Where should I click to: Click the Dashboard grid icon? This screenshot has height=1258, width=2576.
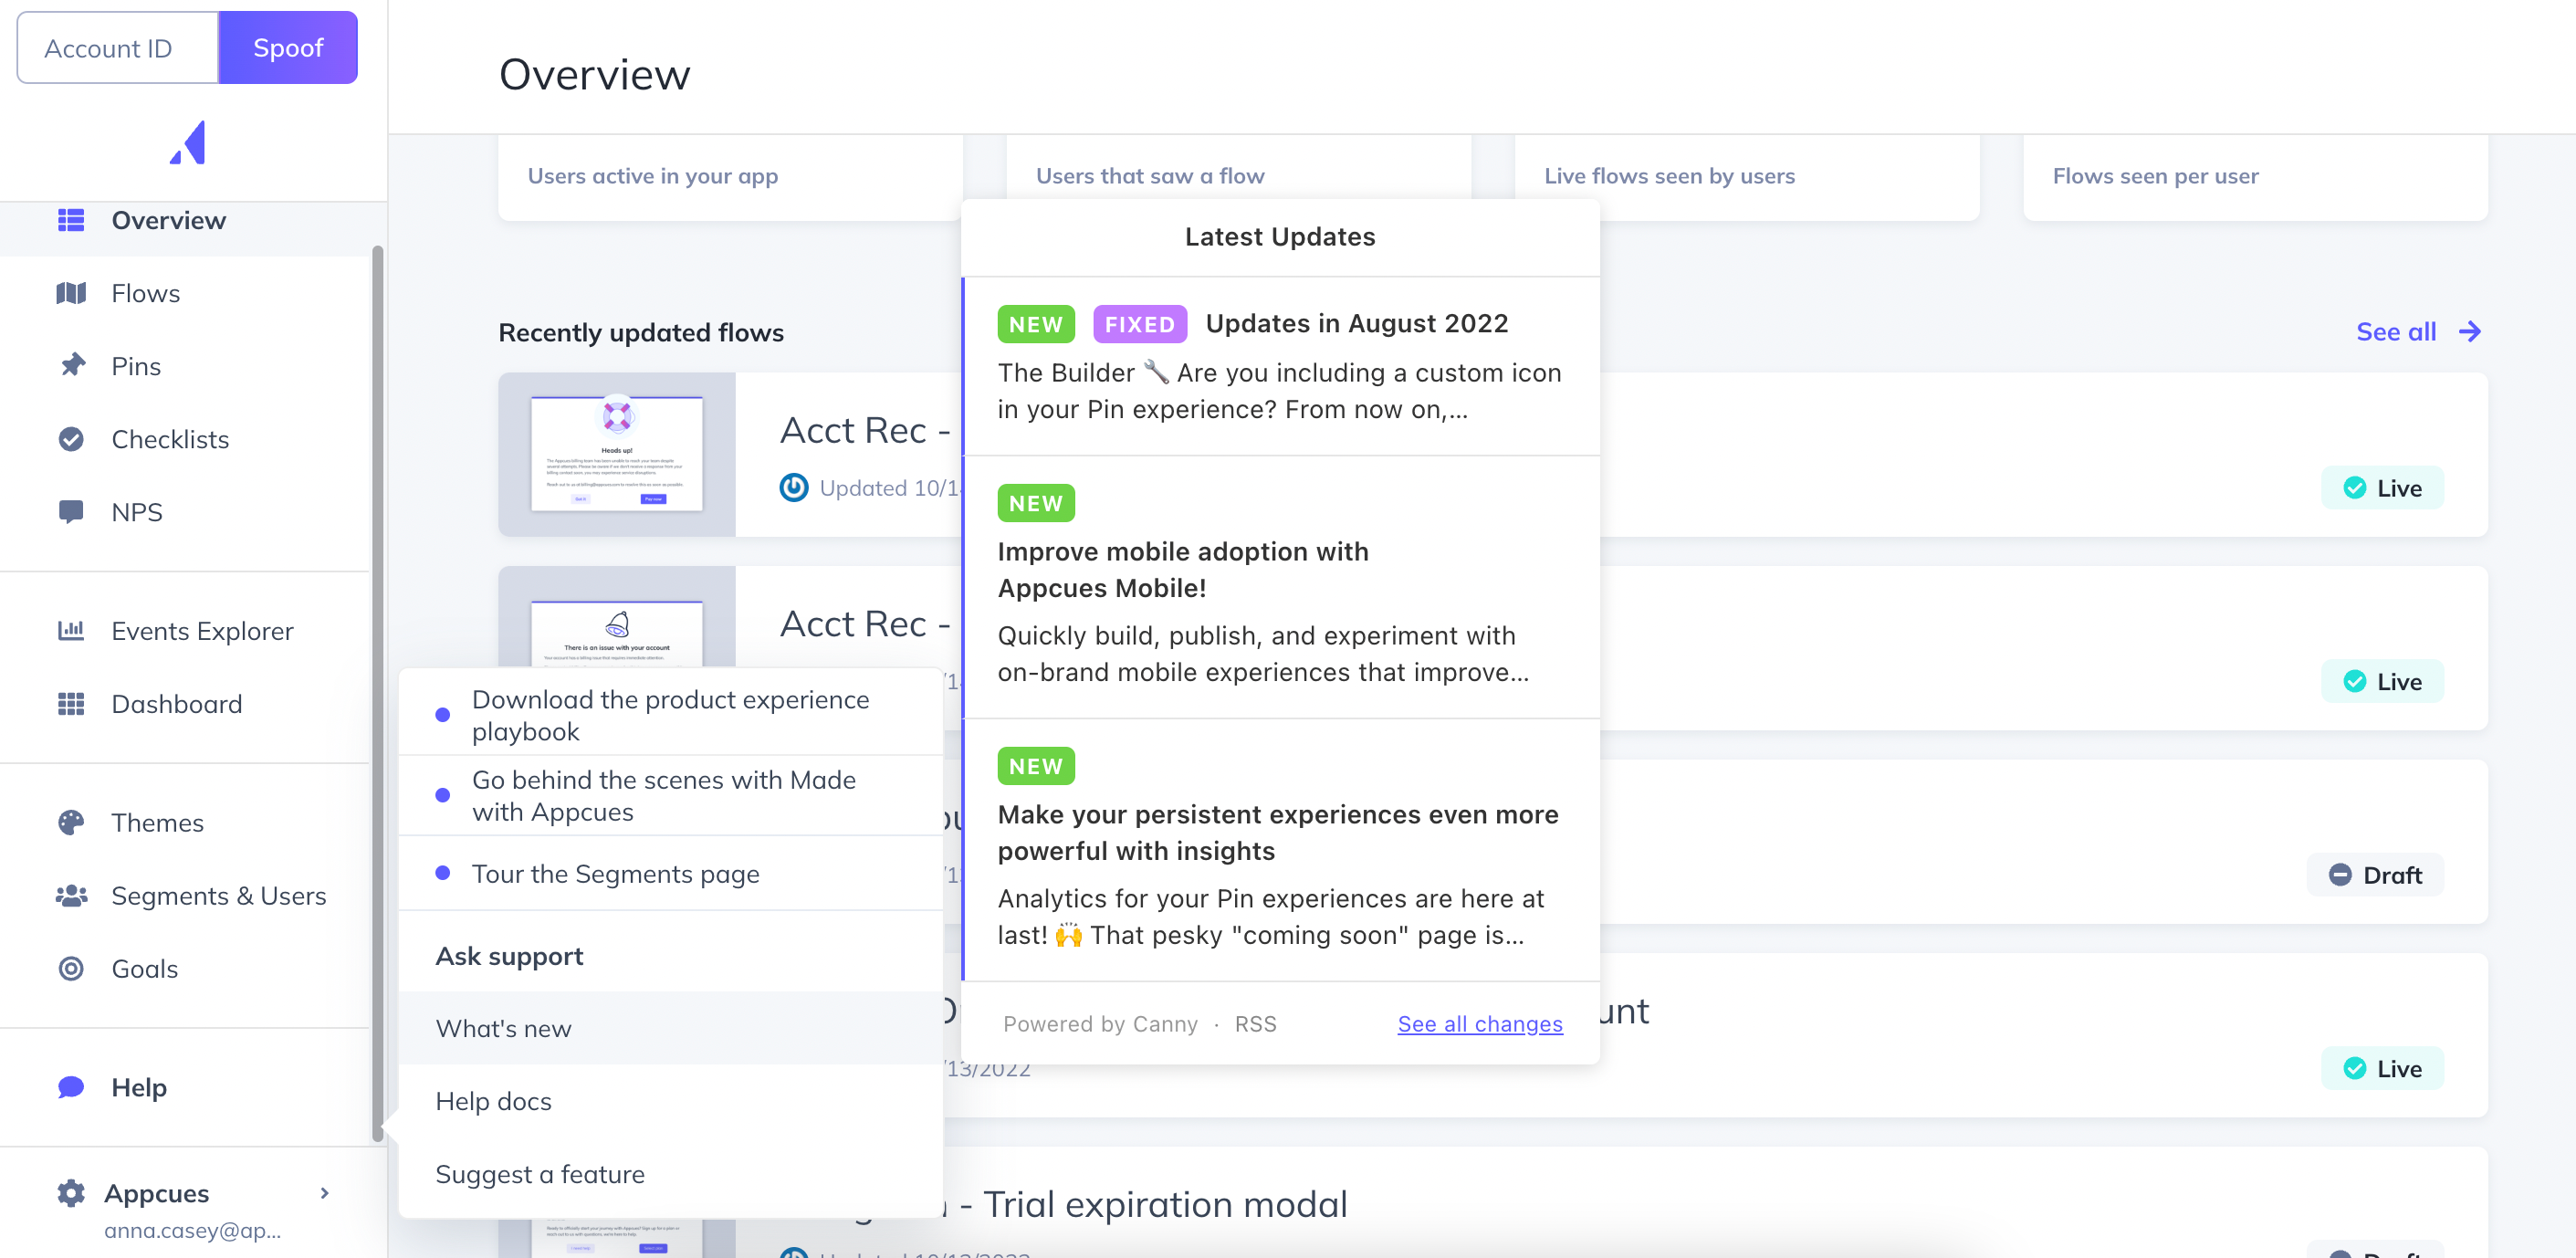(71, 704)
